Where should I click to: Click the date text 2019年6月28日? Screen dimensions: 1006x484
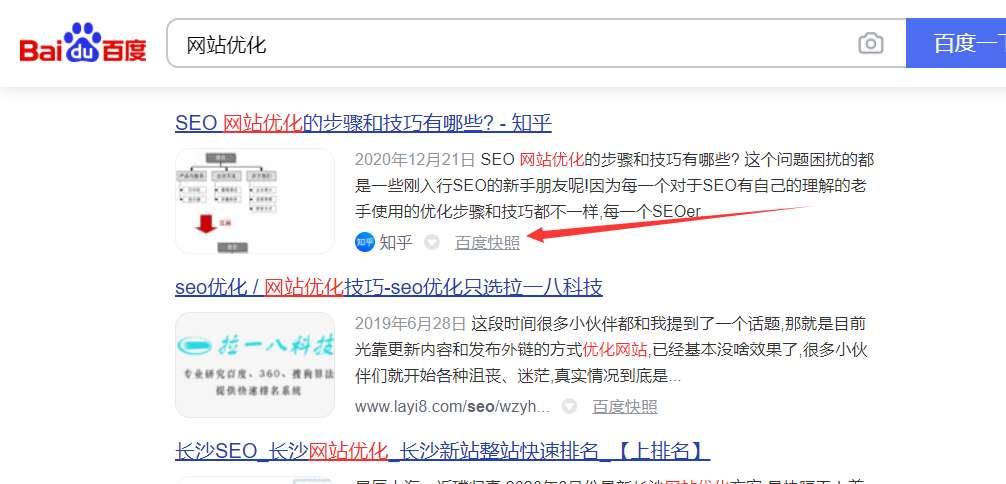point(410,322)
